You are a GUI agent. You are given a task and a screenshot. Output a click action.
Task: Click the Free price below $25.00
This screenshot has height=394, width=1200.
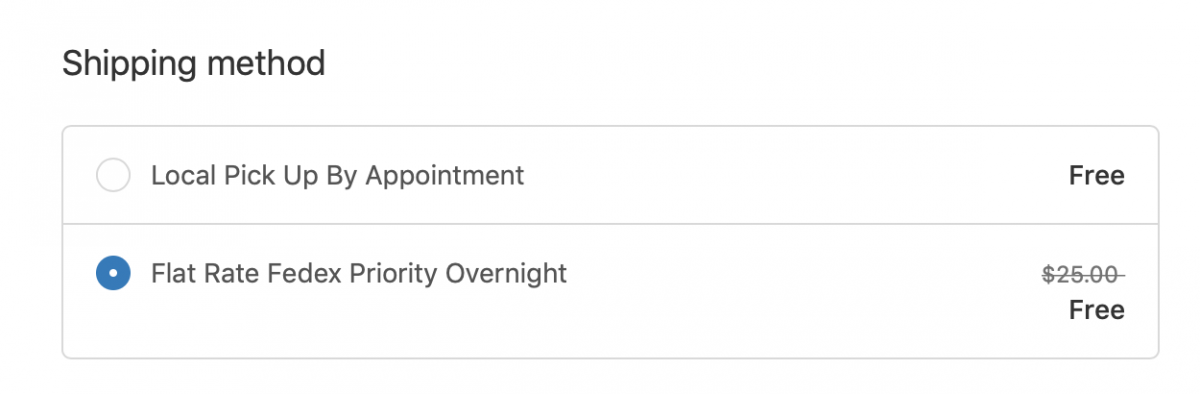1097,310
